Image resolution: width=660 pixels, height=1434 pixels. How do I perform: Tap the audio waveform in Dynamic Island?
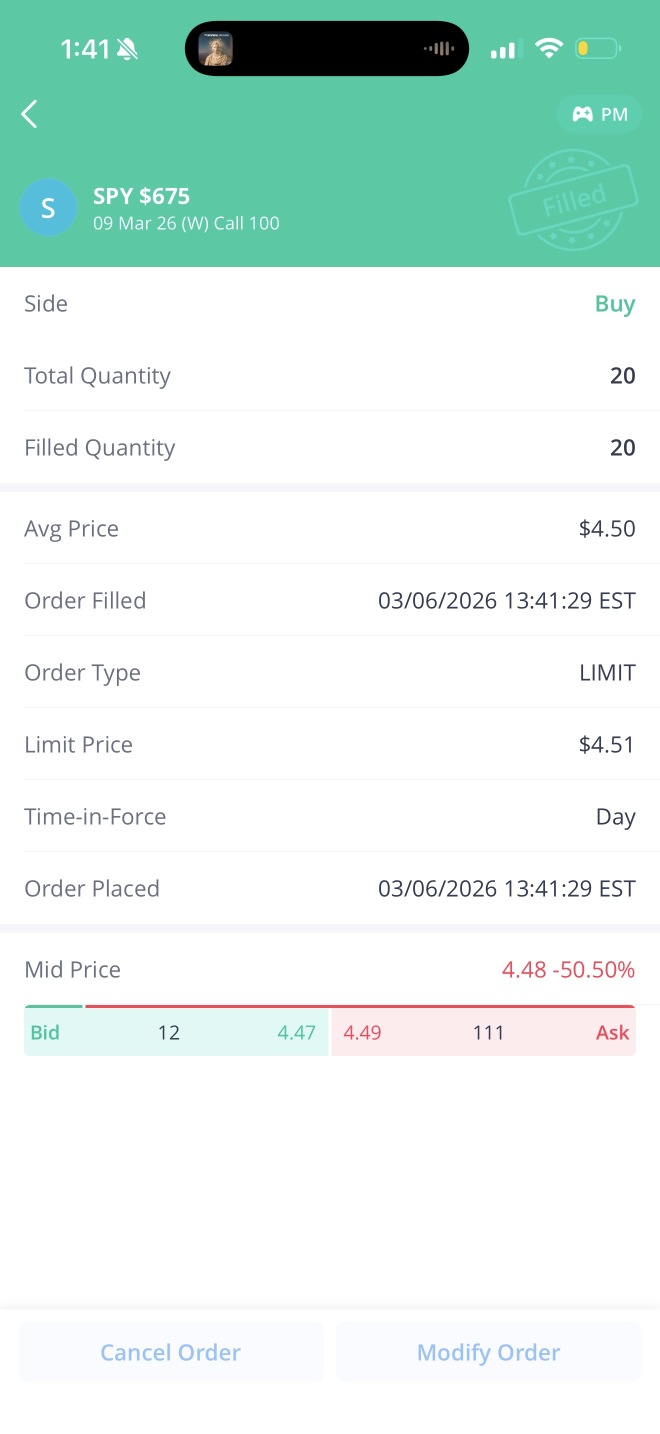tap(438, 48)
